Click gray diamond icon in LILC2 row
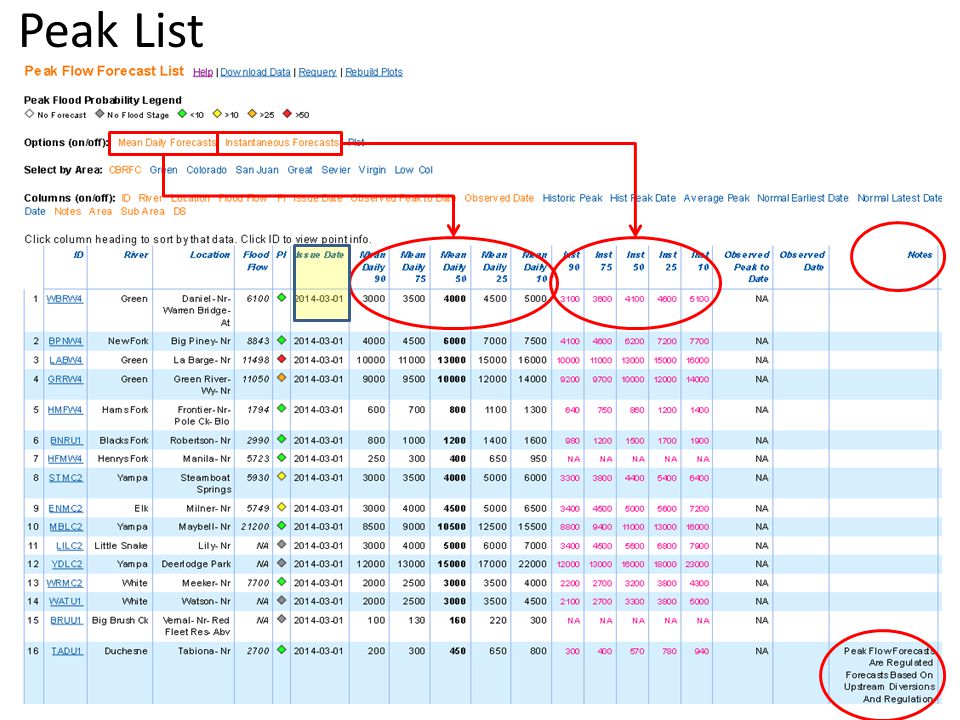 pyautogui.click(x=282, y=544)
